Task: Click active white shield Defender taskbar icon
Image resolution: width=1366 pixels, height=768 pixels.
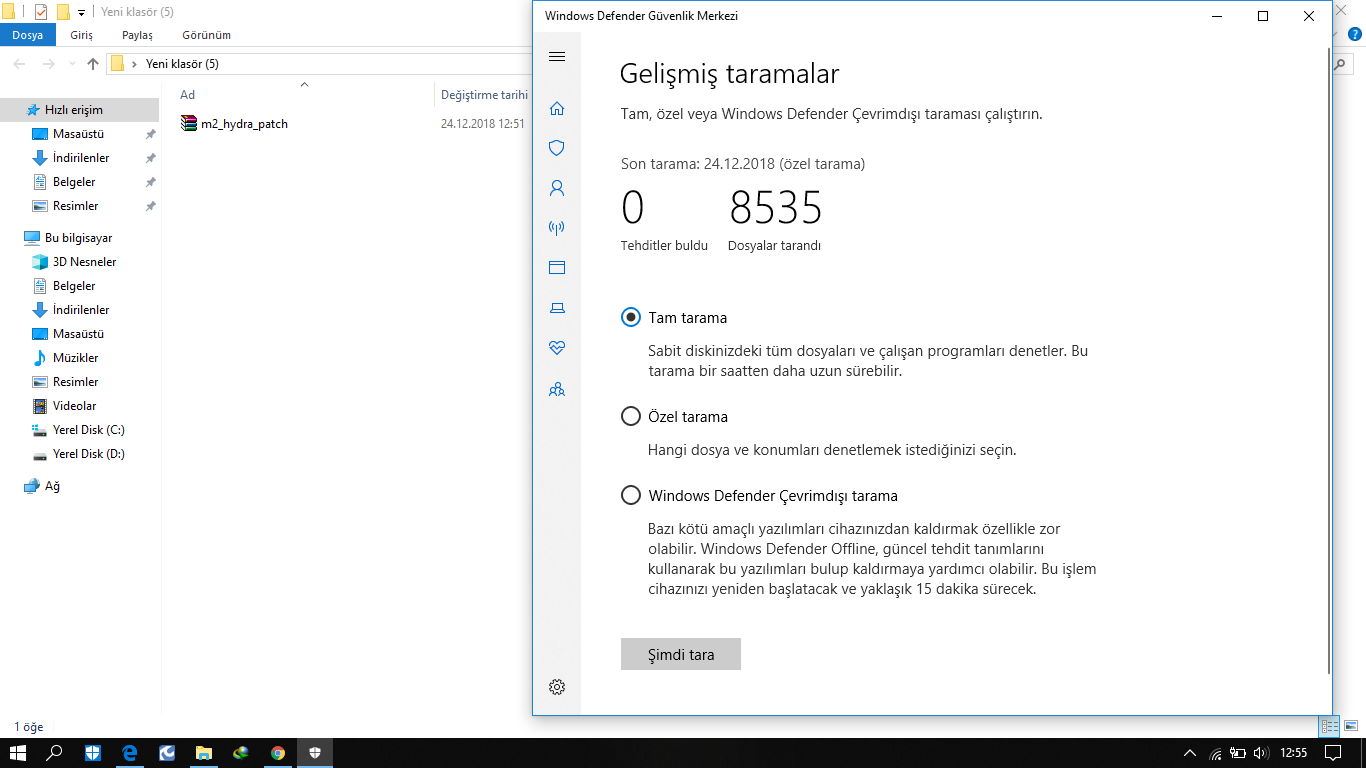Action: [315, 753]
